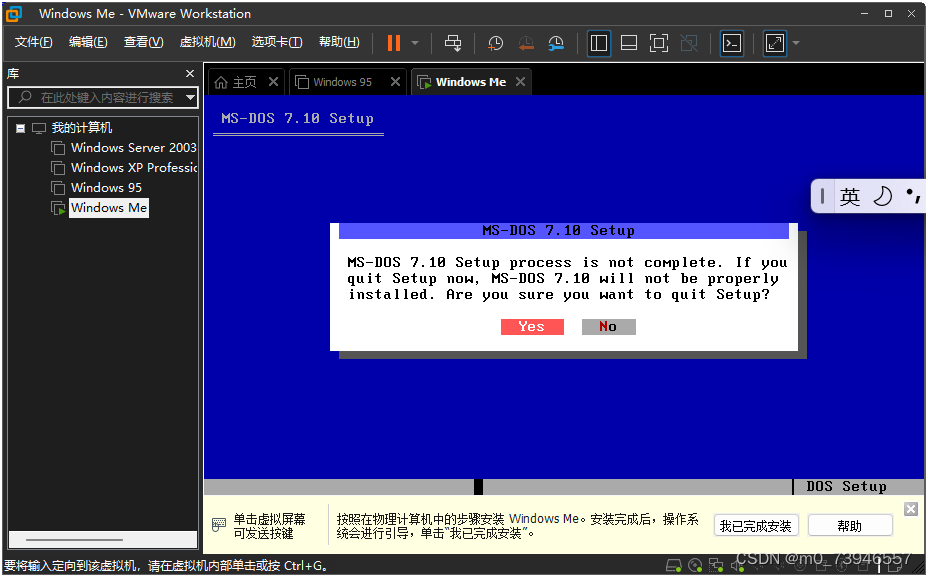Send Ctrl+Alt+Del to the virtual machine
This screenshot has width=928, height=577.
click(453, 43)
